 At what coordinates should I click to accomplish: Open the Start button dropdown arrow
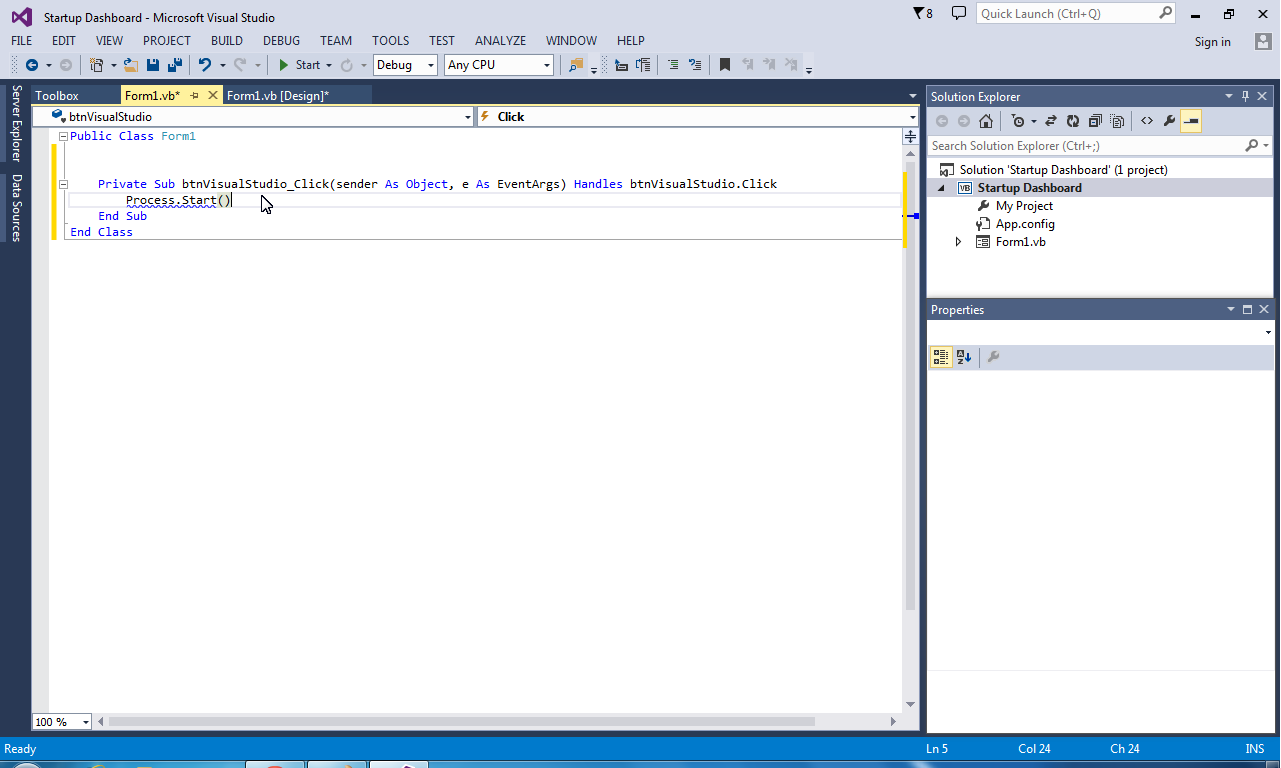(x=329, y=65)
